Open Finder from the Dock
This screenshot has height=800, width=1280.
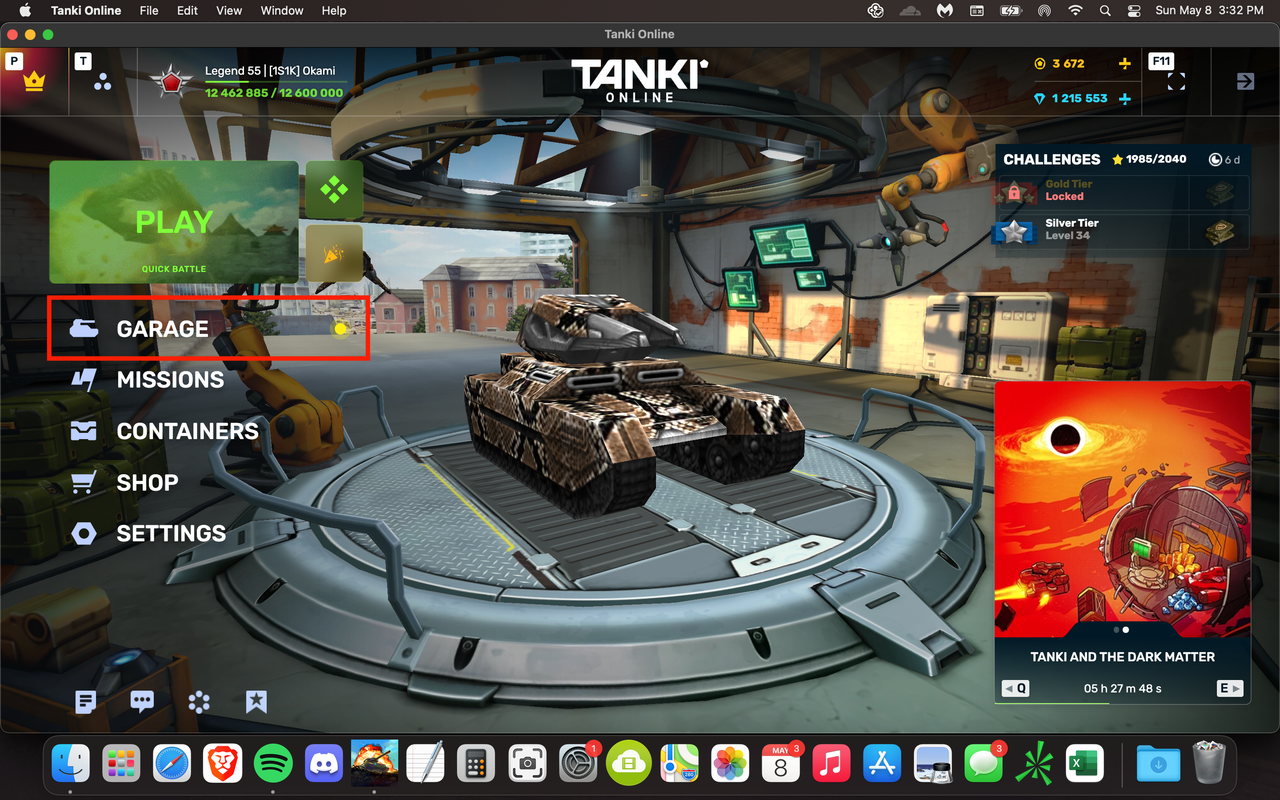click(71, 765)
